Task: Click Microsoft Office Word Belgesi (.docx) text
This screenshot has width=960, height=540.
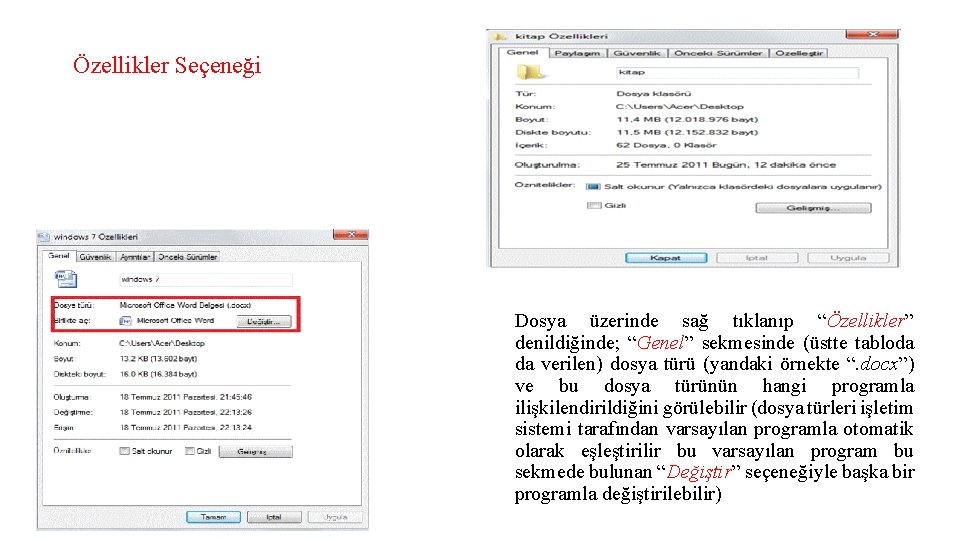Action: 185,305
